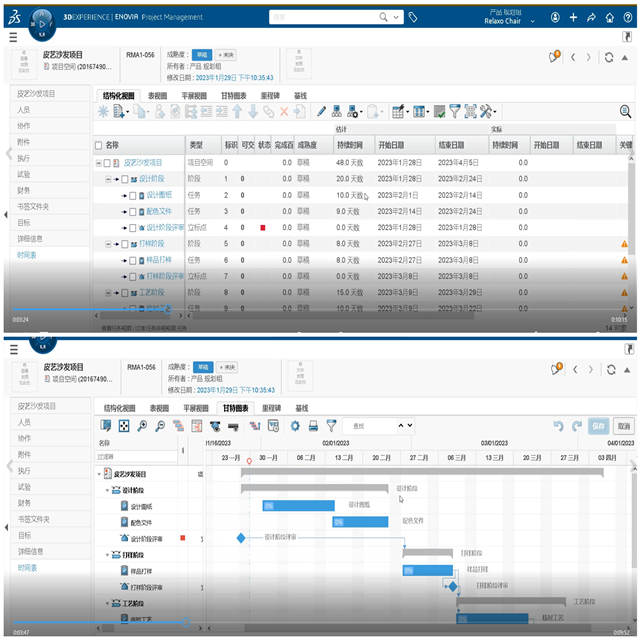Click the plus add icon in header

[x=573, y=17]
